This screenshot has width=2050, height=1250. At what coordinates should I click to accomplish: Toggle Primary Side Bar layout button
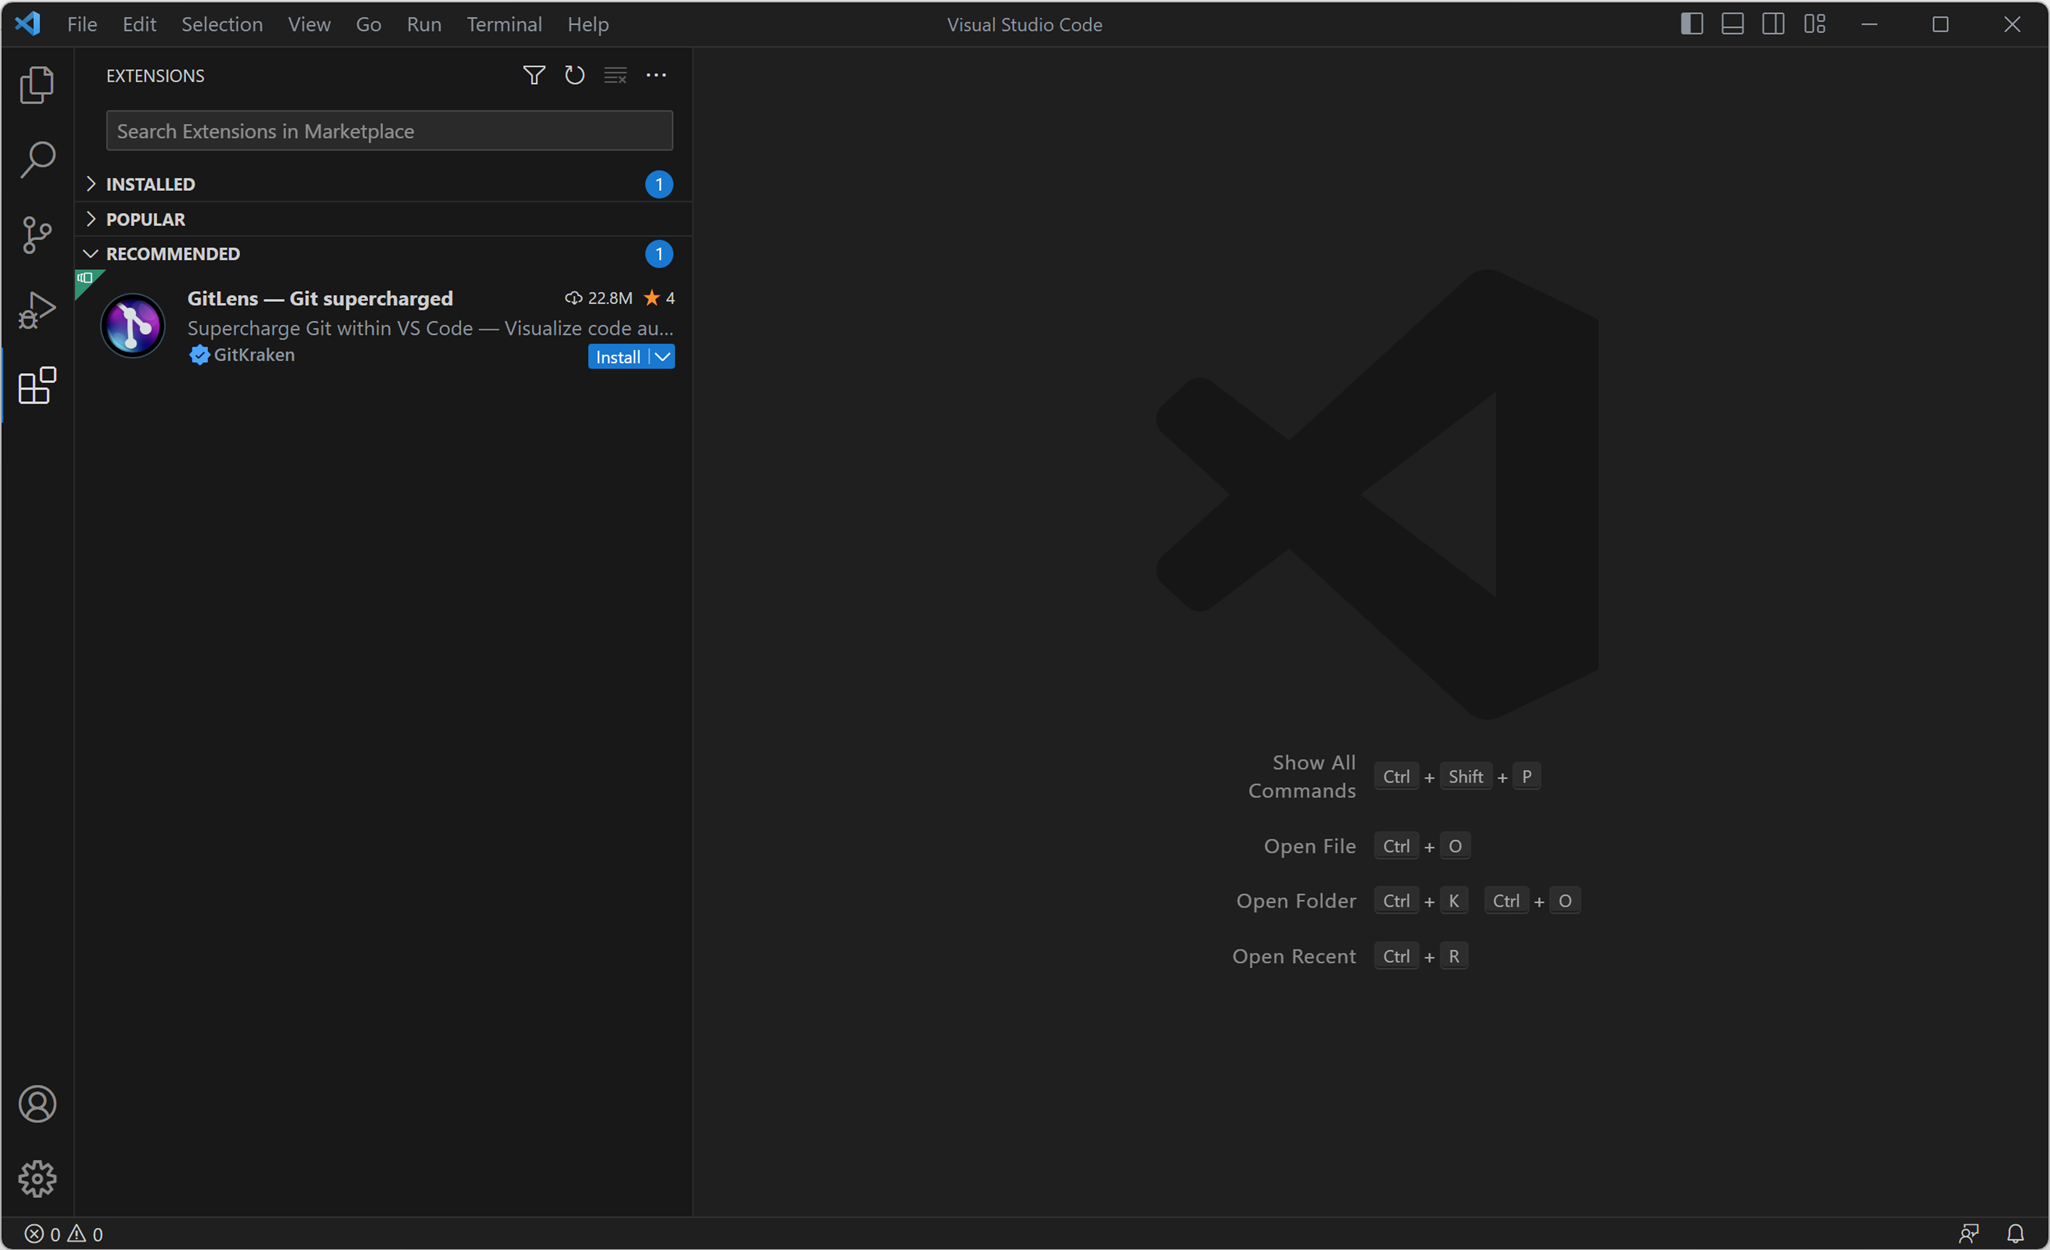(x=1691, y=24)
